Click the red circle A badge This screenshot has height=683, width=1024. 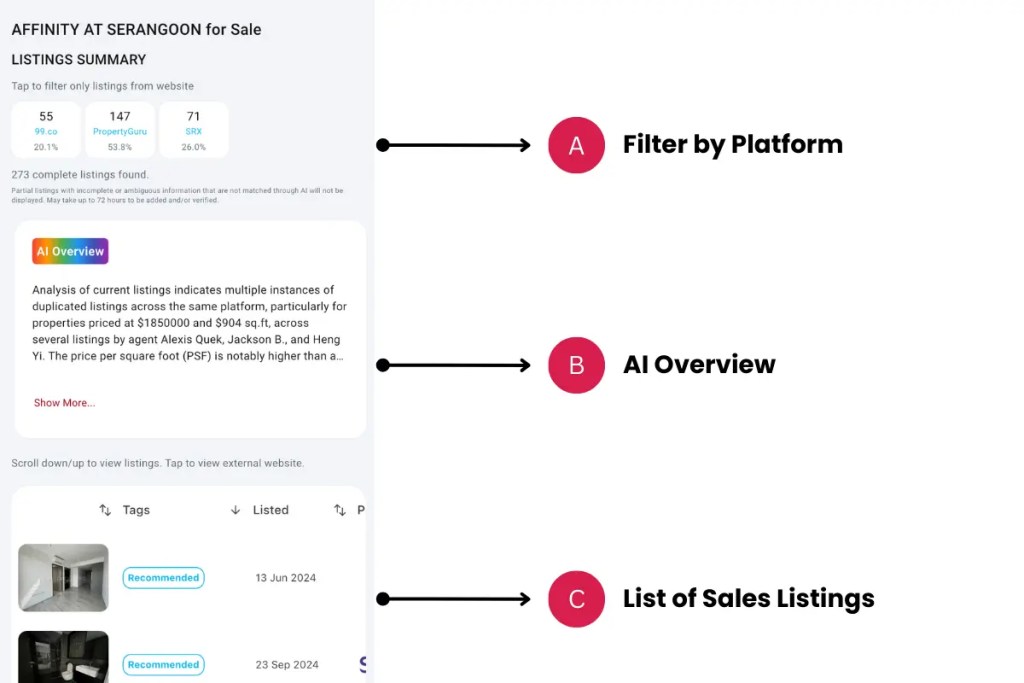coord(576,145)
